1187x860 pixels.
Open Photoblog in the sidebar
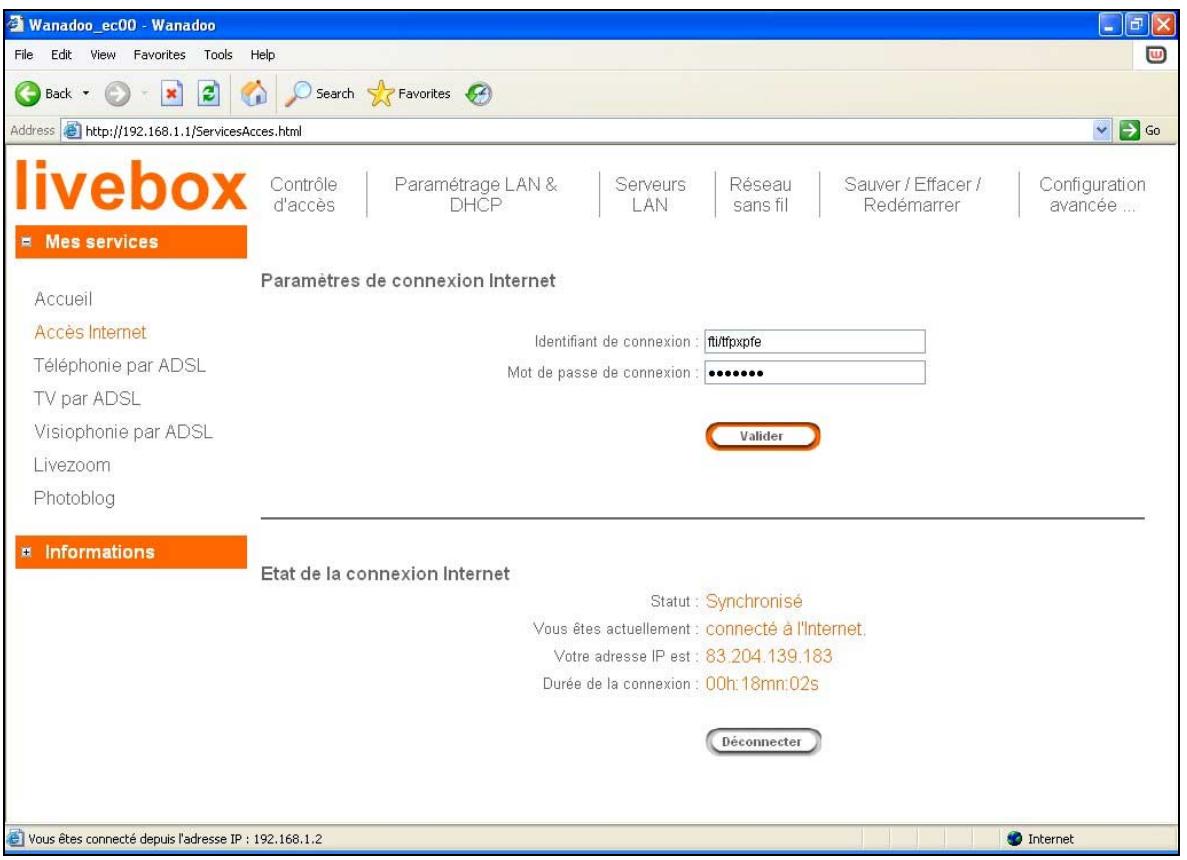pos(74,499)
